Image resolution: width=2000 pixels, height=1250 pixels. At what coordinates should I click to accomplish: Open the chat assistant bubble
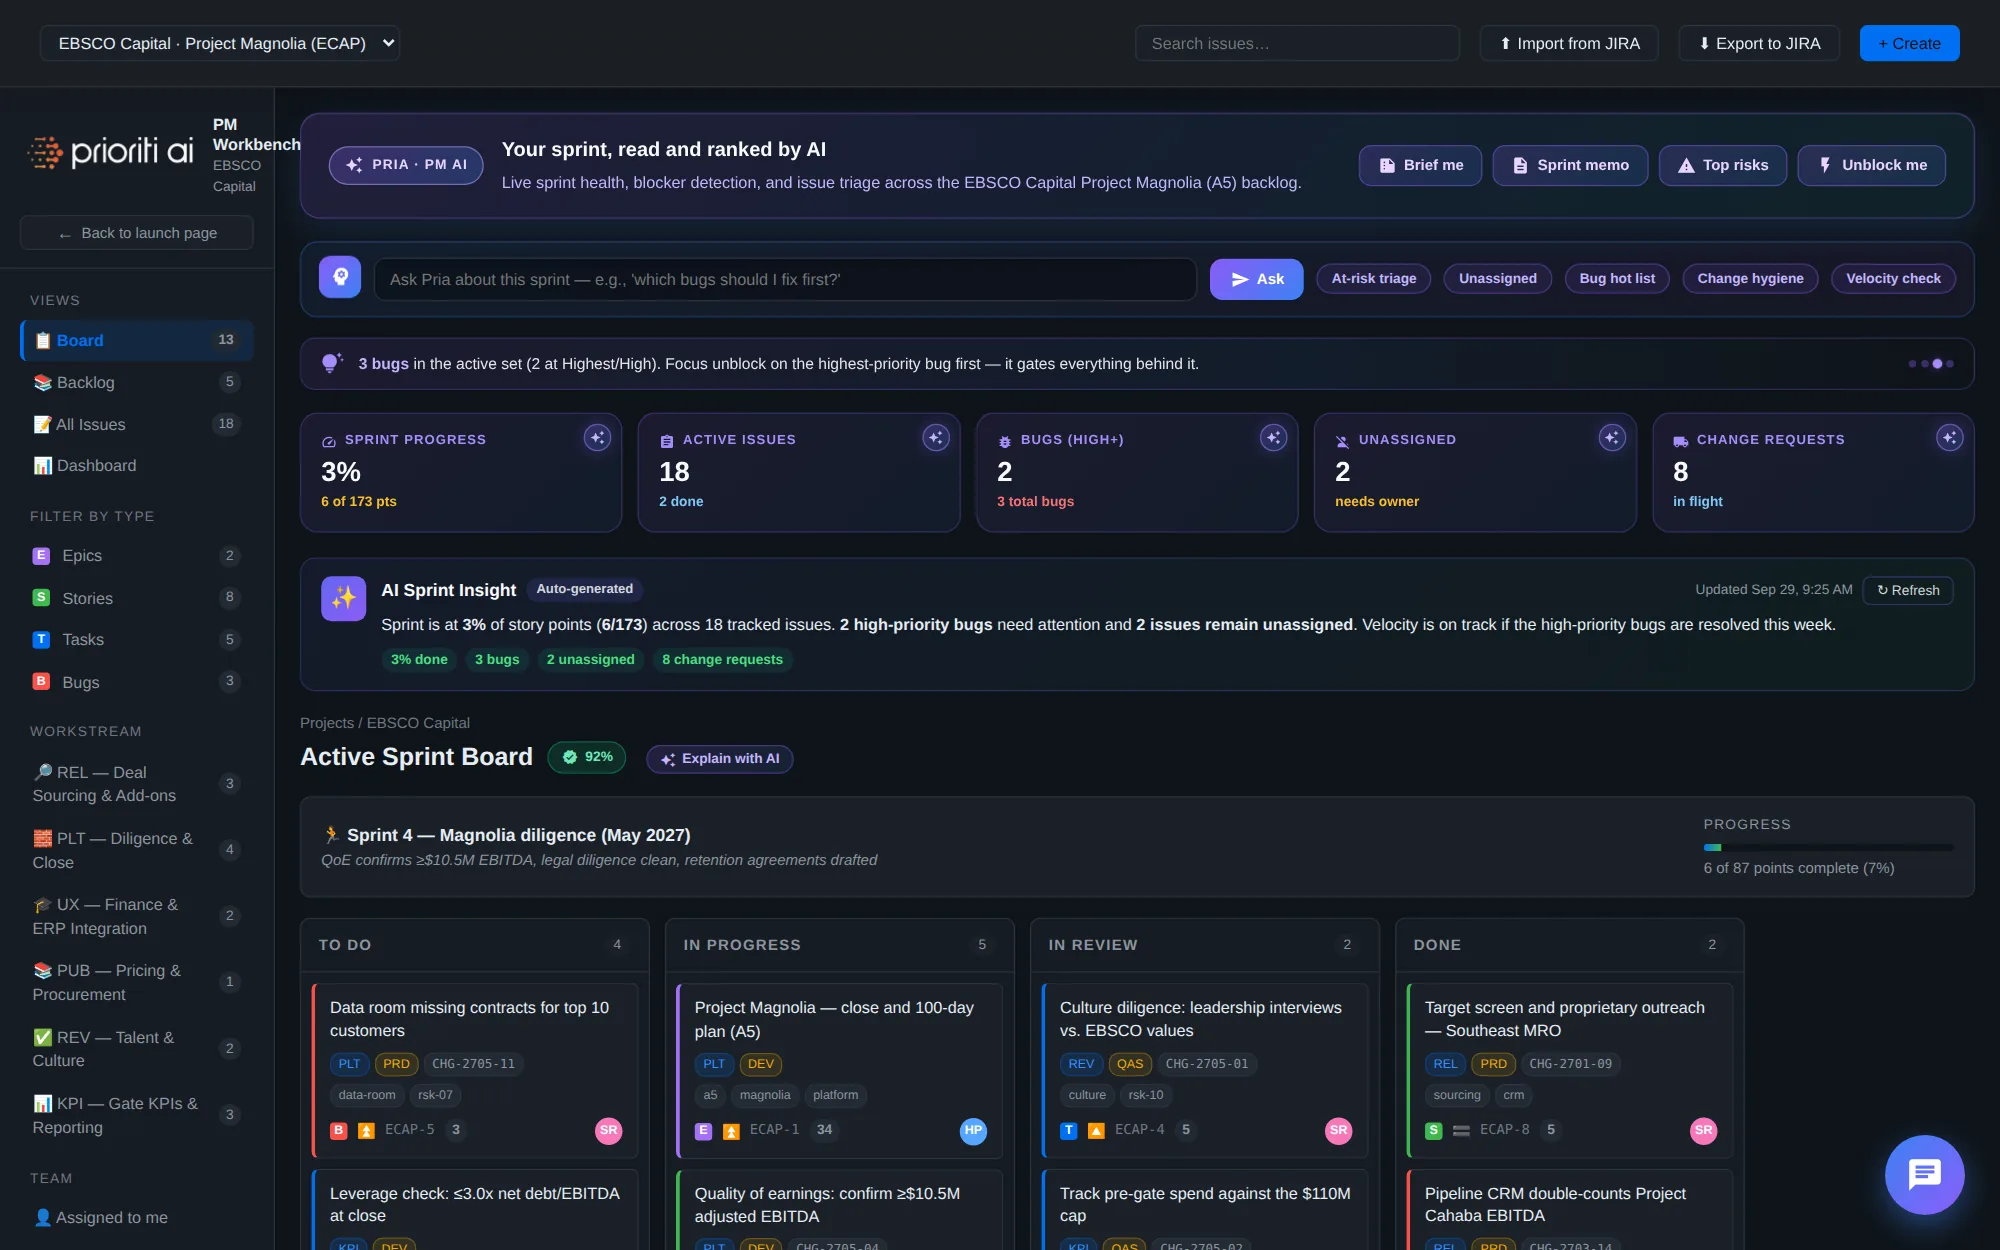click(x=1924, y=1174)
